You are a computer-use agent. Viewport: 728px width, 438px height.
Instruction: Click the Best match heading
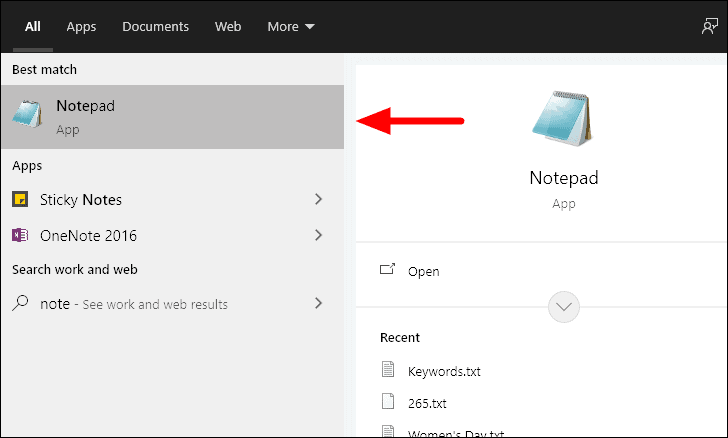[x=45, y=70]
